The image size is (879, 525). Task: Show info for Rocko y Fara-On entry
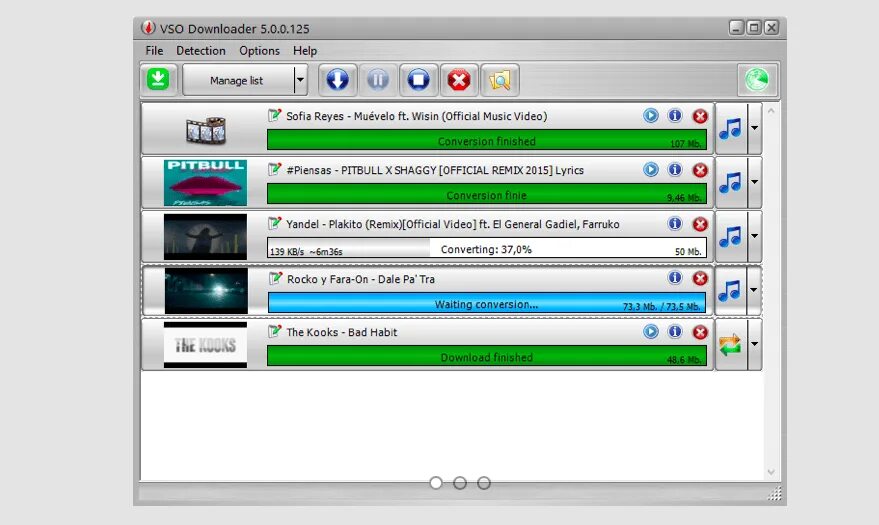[x=675, y=277]
